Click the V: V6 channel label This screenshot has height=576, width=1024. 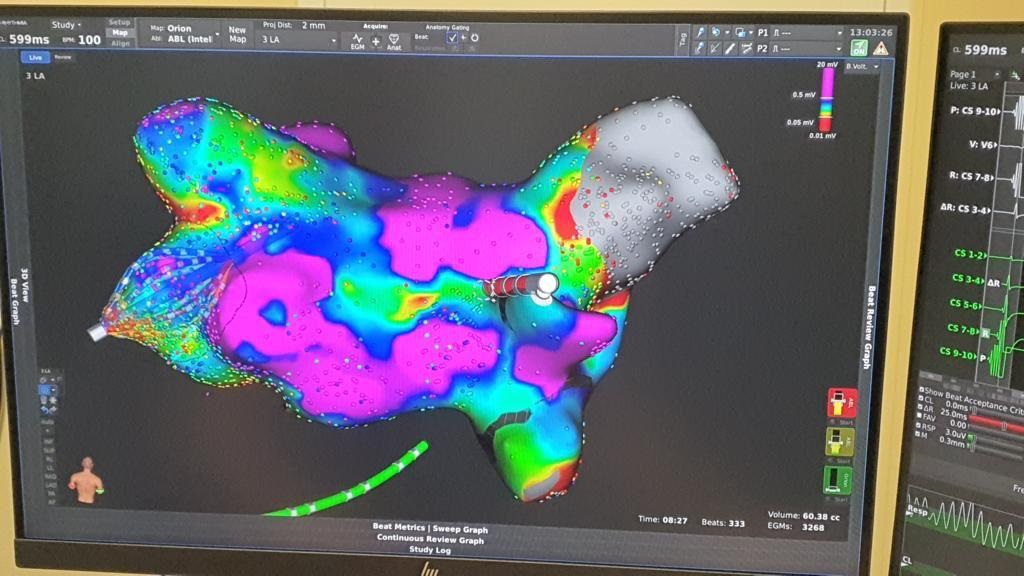pyautogui.click(x=981, y=144)
